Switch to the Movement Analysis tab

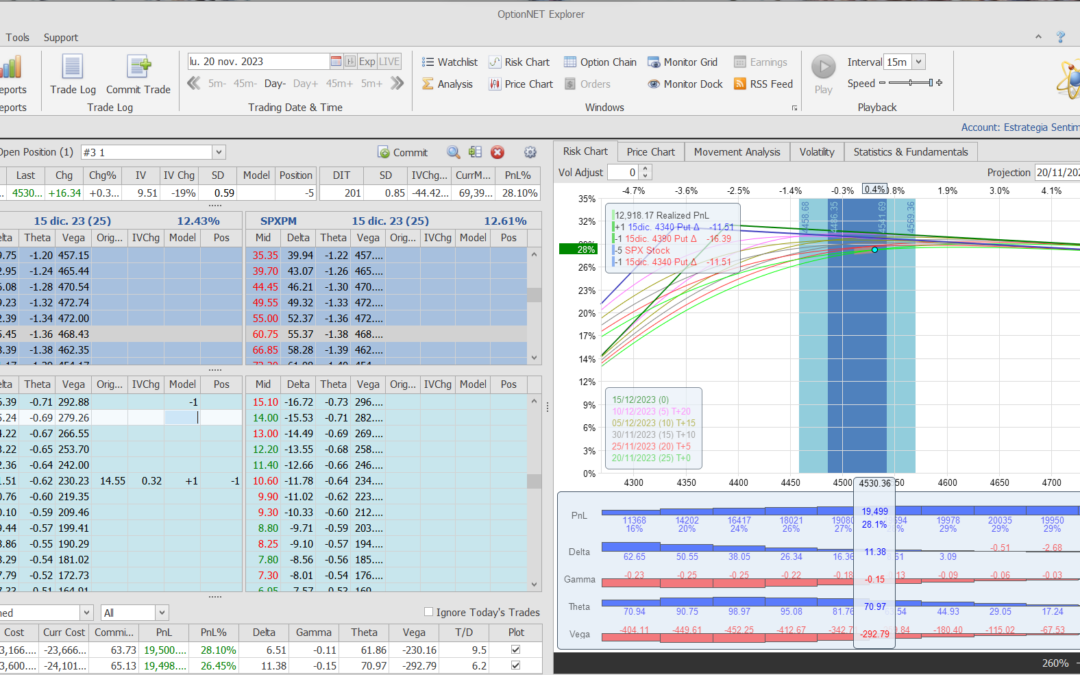pos(737,152)
